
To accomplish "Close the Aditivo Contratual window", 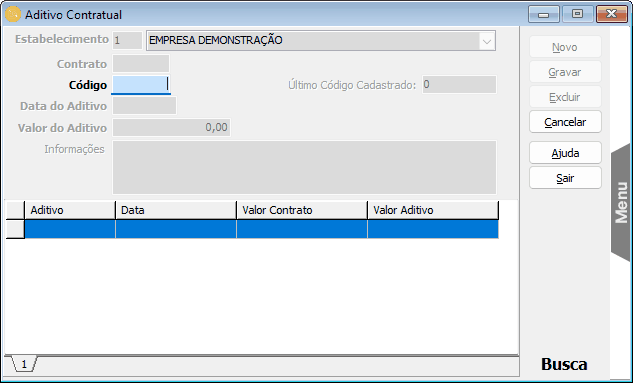I will [x=612, y=14].
